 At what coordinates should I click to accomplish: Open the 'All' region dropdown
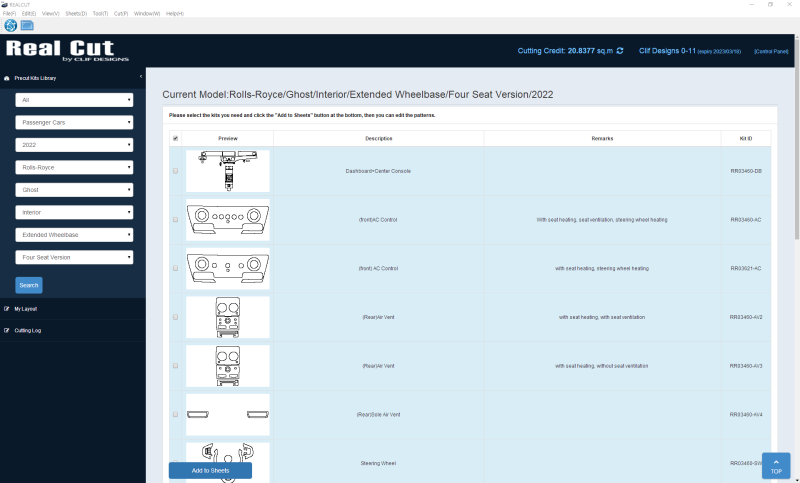click(74, 100)
